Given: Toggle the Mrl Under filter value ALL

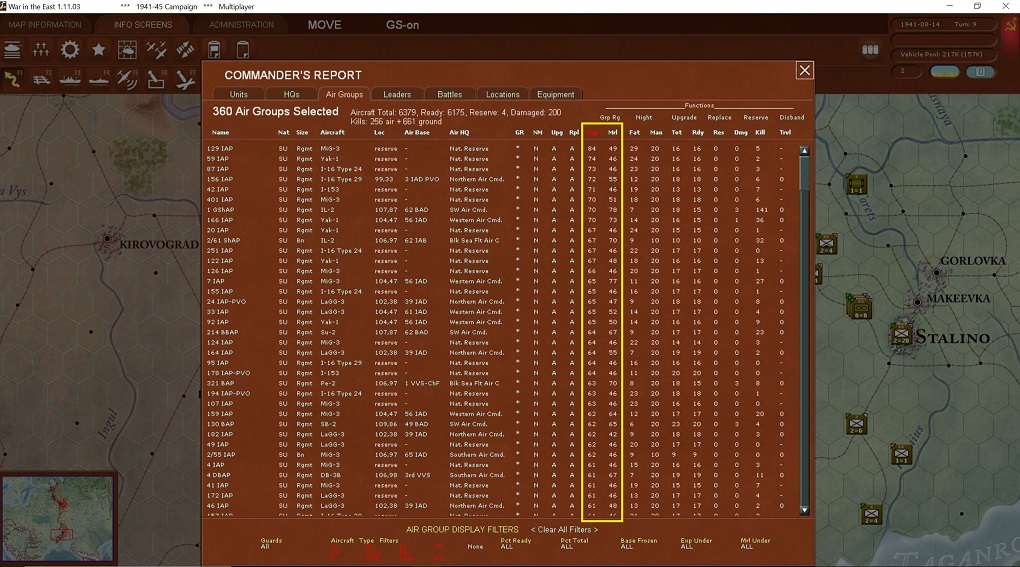Looking at the screenshot, I should 746,547.
